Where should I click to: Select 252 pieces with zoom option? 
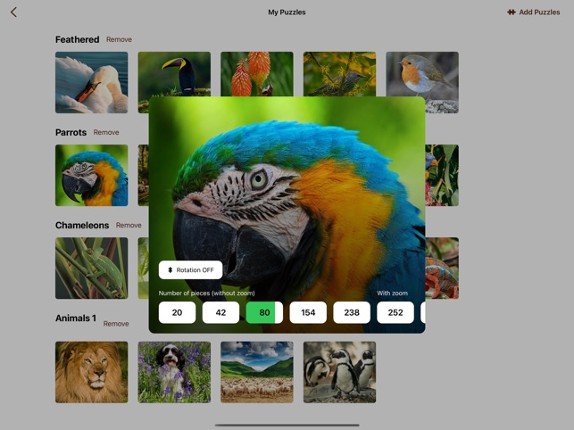395,313
